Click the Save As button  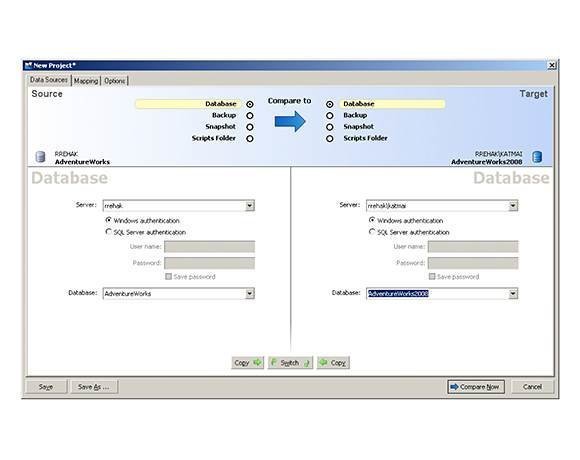point(94,387)
